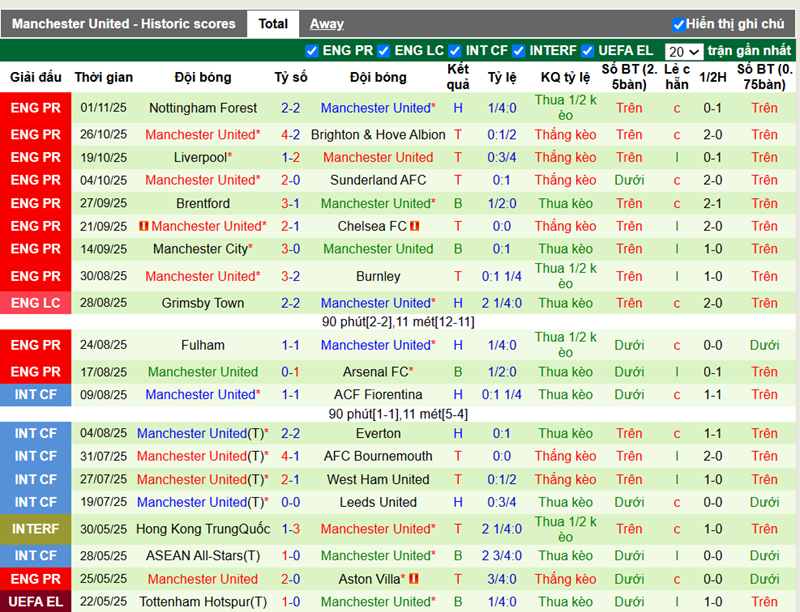The image size is (800, 612).
Task: Toggle the INT CF filter checkbox
Action: point(455,51)
